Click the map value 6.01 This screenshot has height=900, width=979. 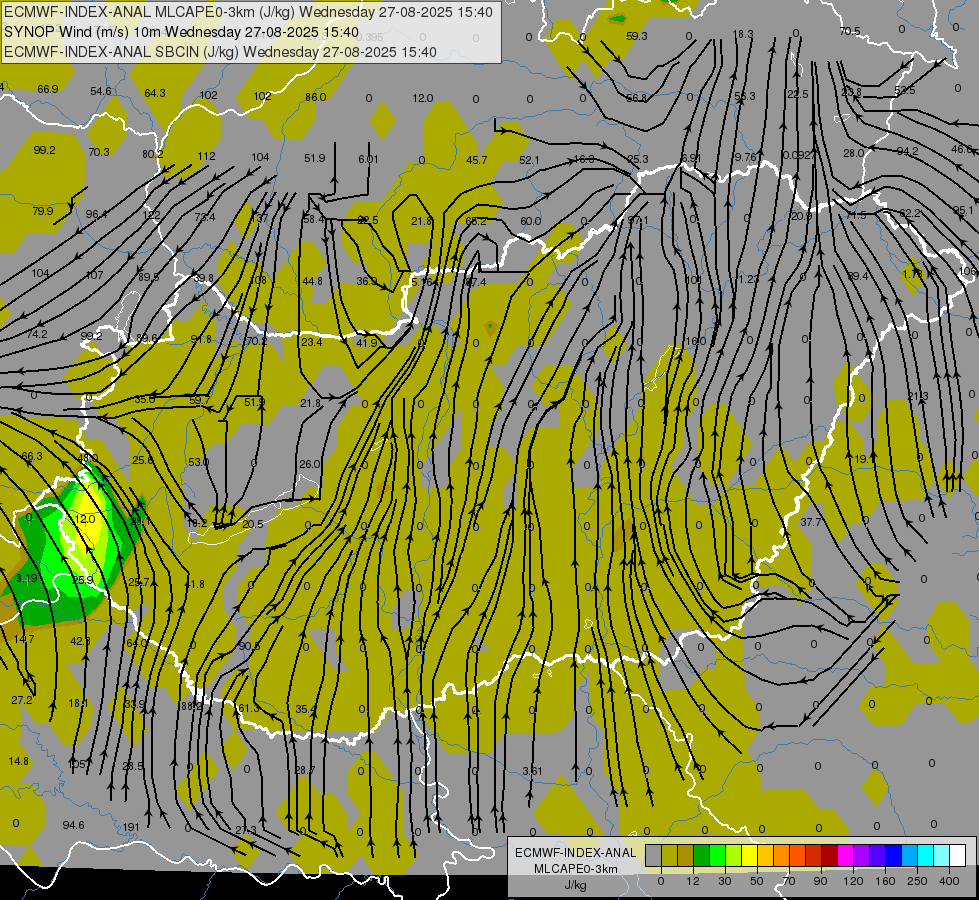[368, 159]
